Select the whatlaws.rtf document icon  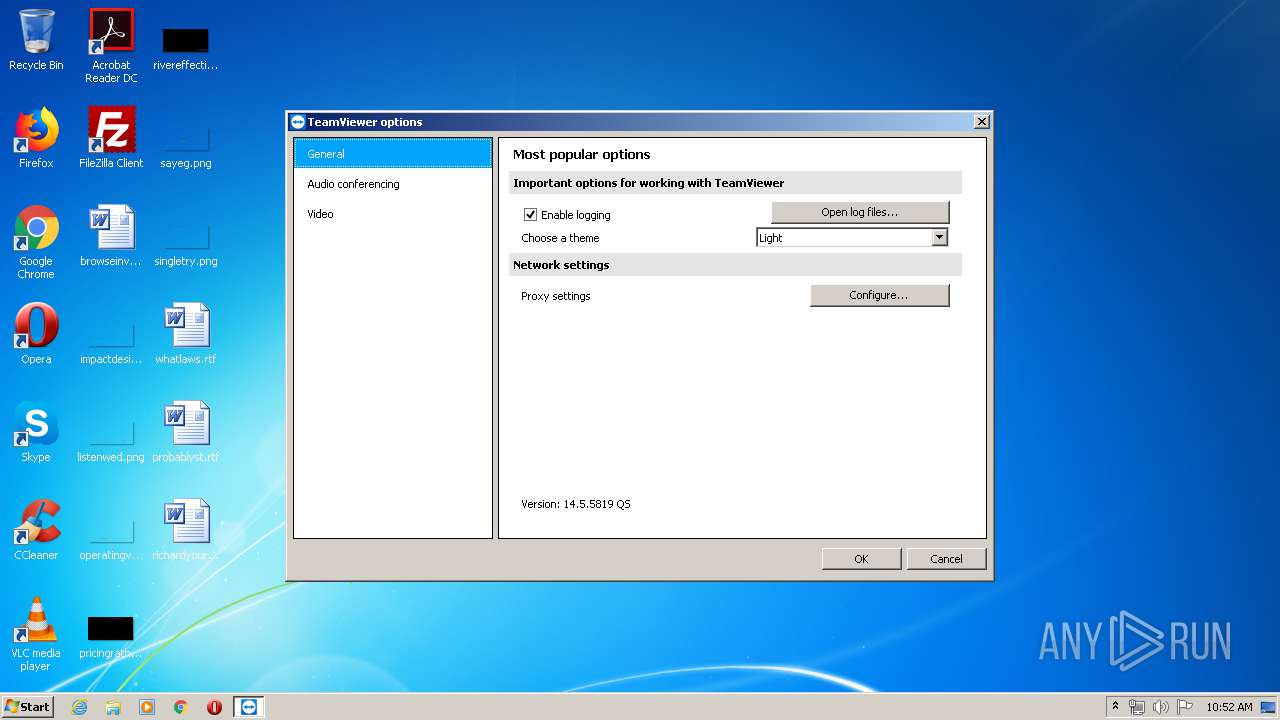pos(186,334)
